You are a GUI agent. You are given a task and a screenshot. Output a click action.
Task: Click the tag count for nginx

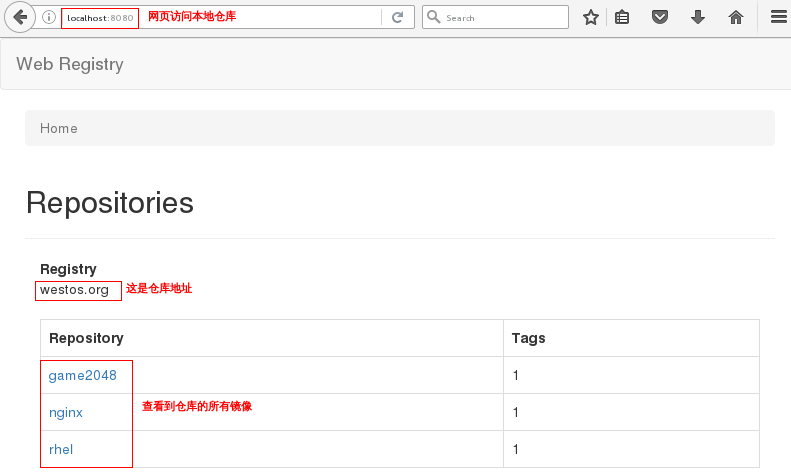(x=516, y=412)
